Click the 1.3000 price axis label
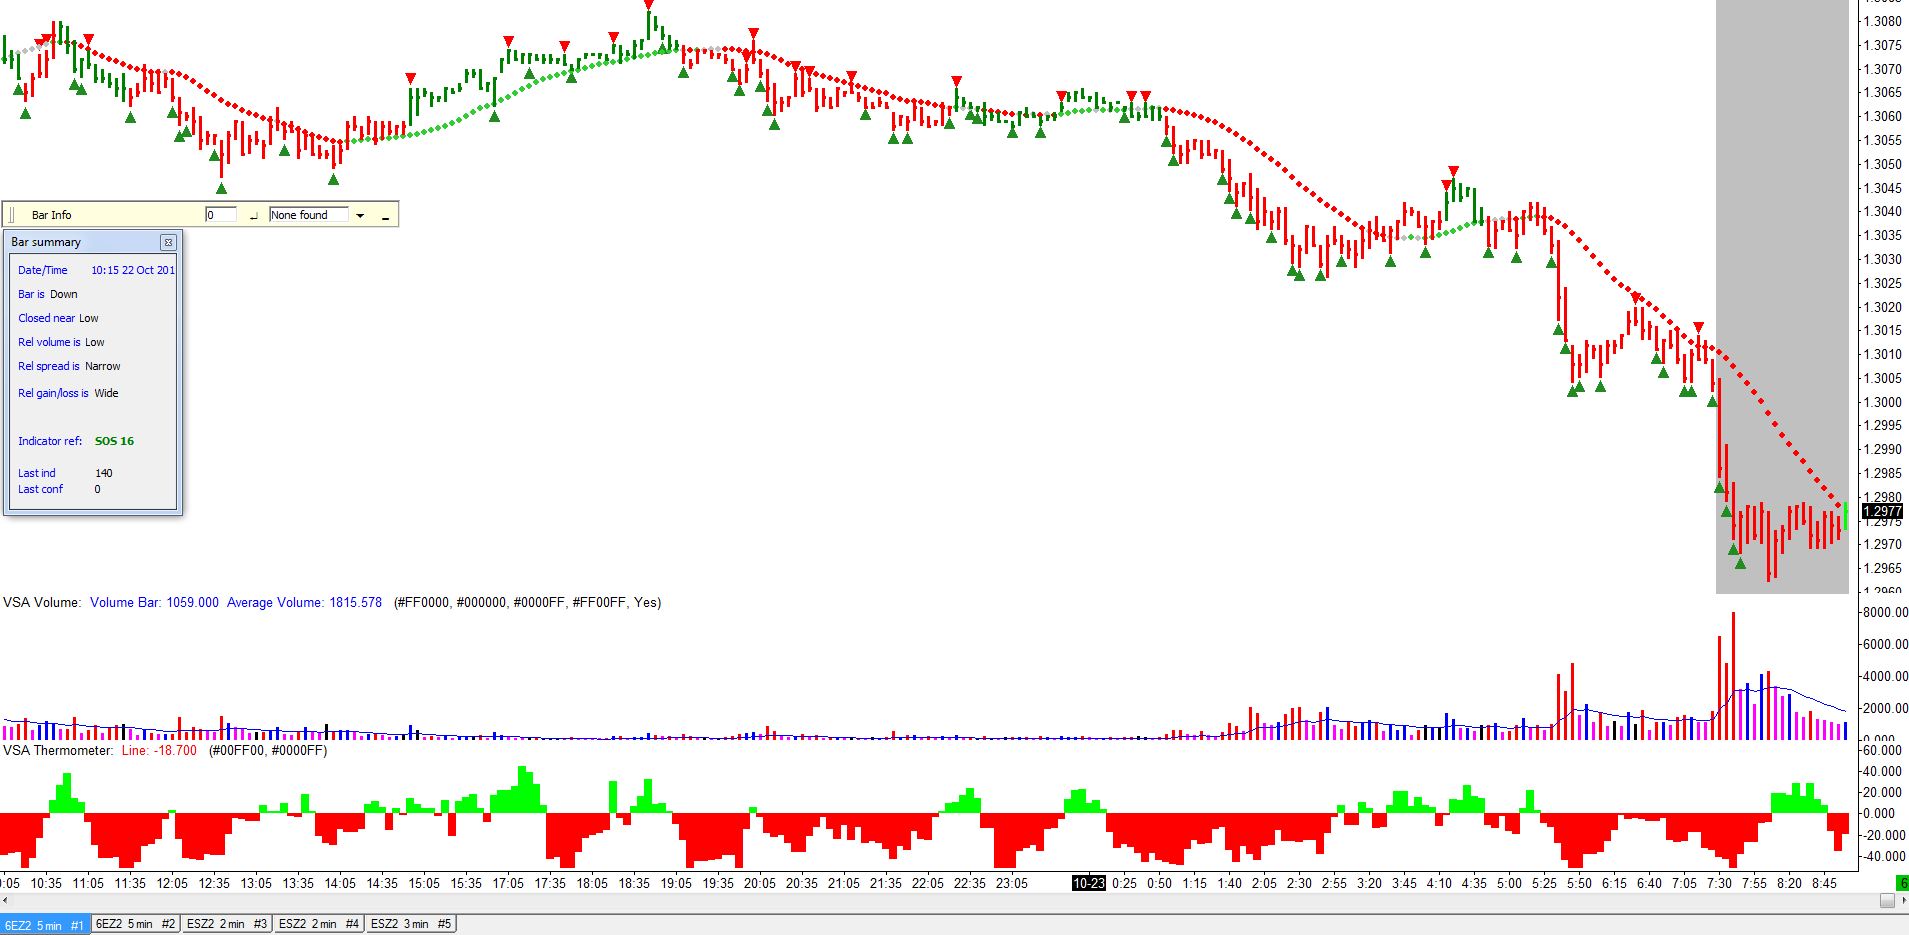 click(x=1882, y=402)
